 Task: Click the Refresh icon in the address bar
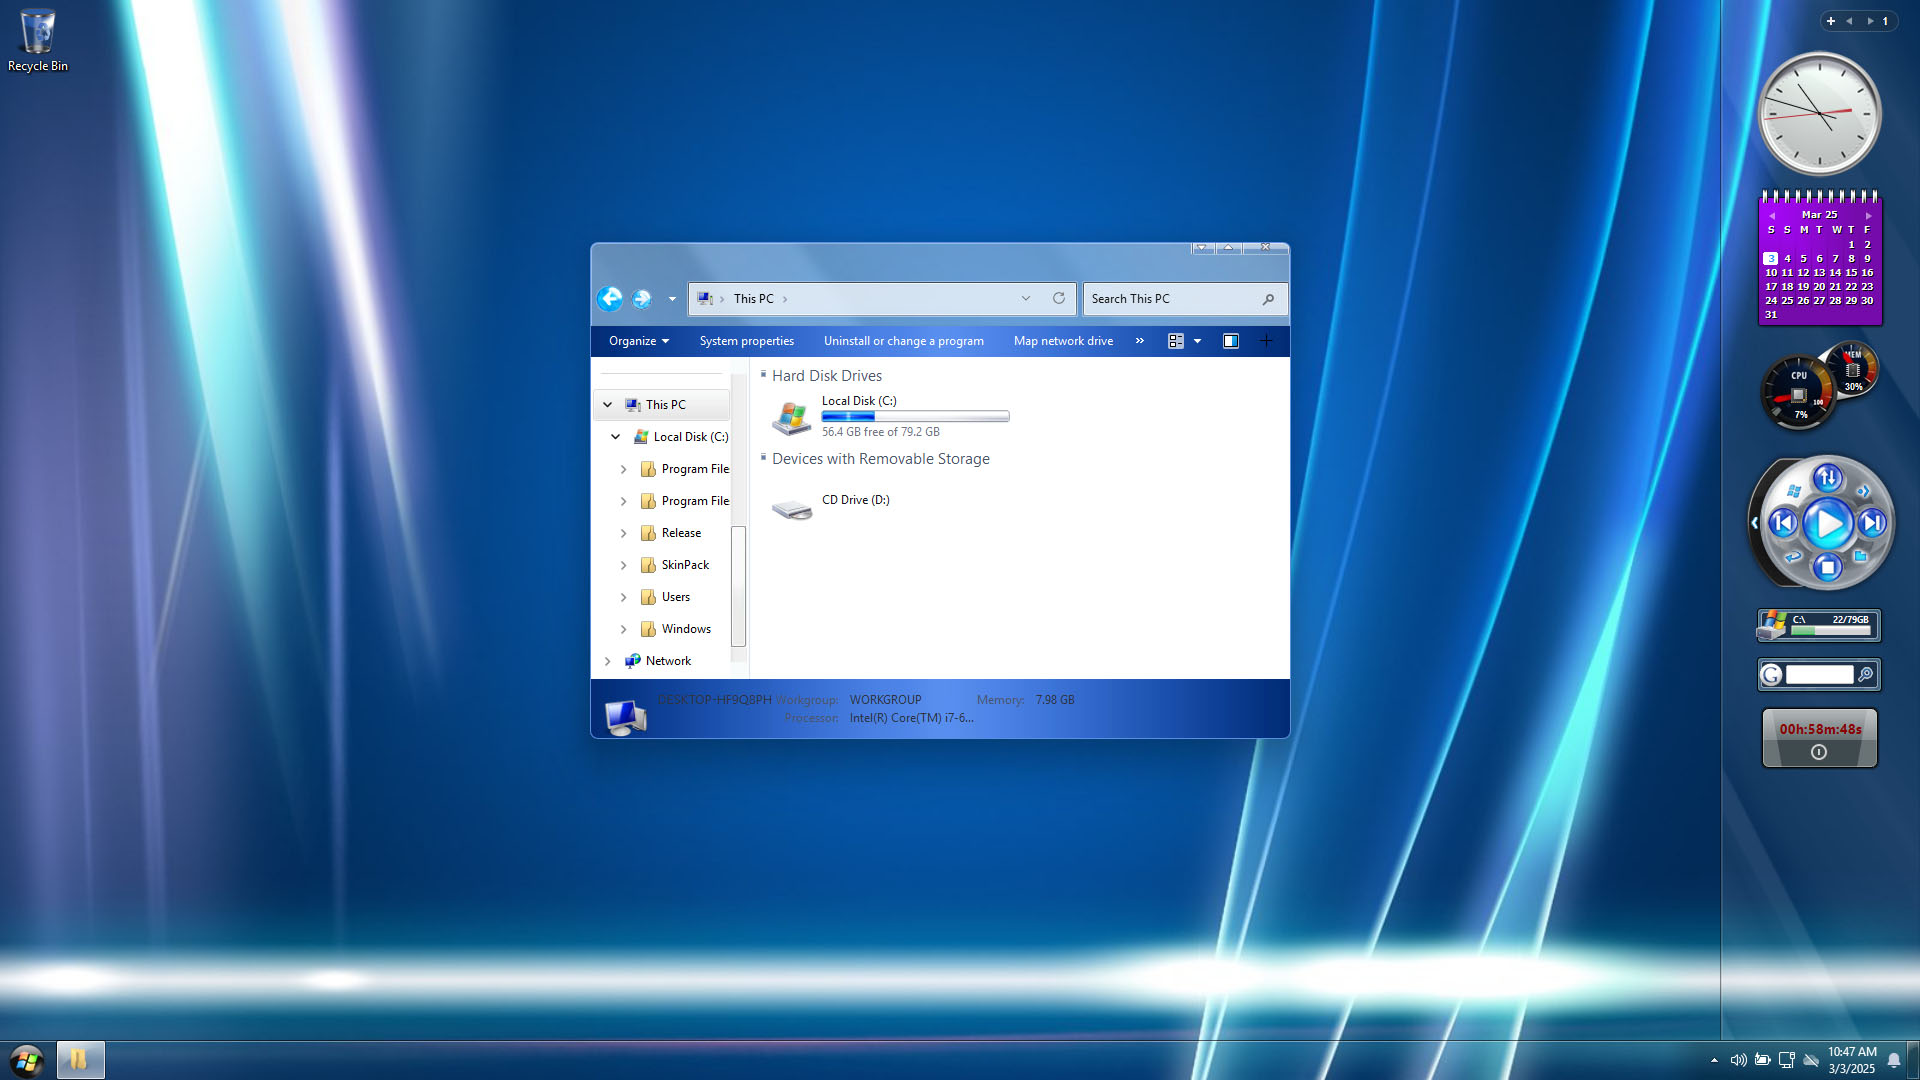click(1059, 299)
